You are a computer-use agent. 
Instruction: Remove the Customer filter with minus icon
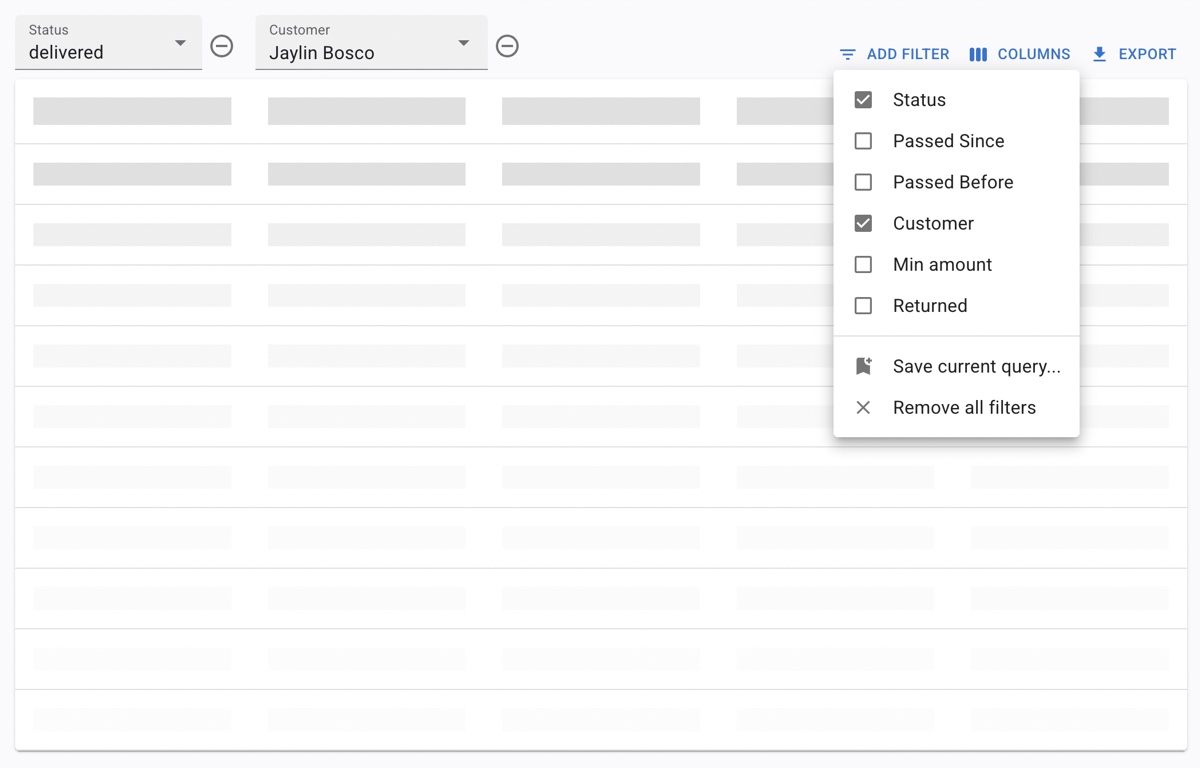click(x=508, y=46)
